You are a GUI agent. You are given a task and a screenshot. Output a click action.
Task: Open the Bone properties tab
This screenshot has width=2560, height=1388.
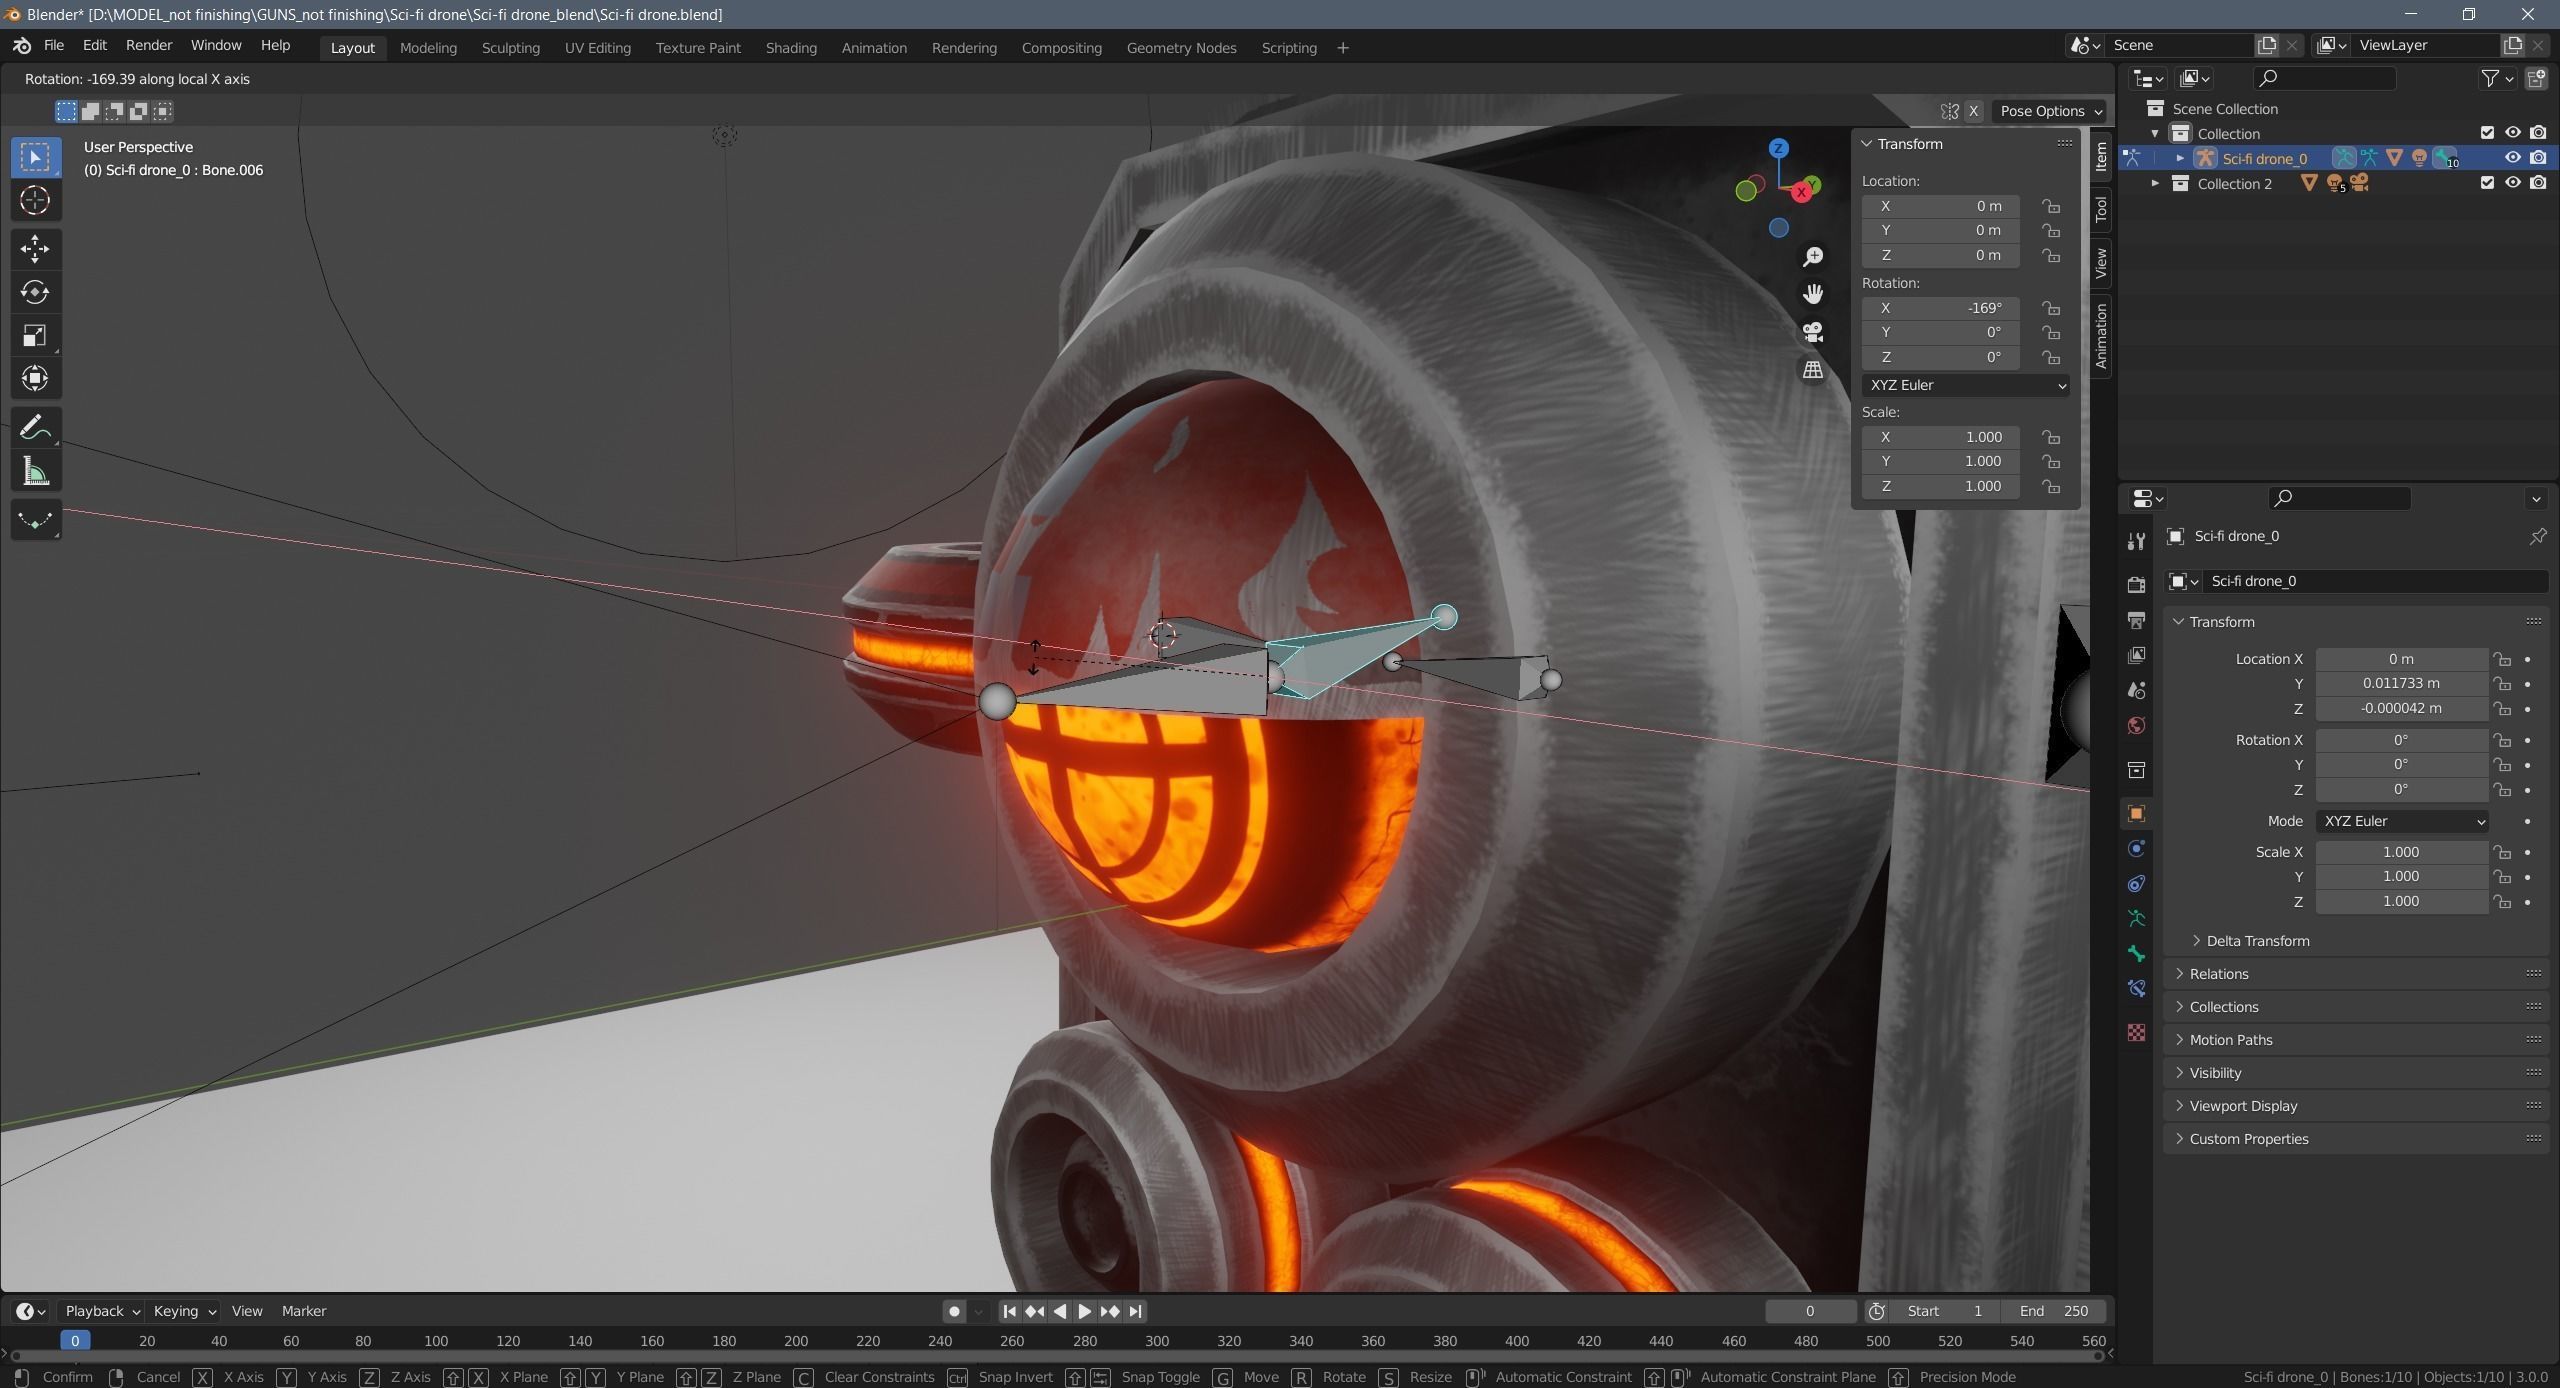2137,953
